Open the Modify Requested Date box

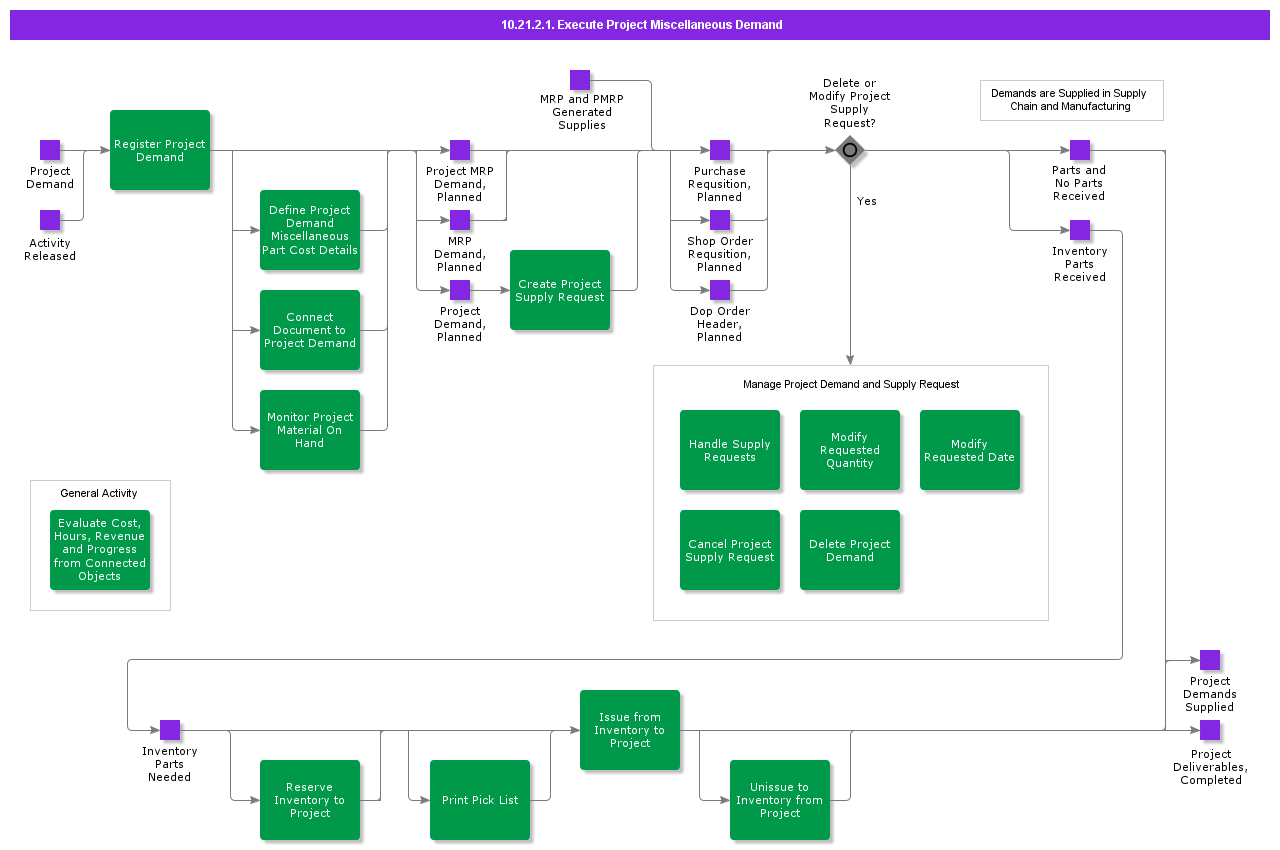[x=970, y=450]
